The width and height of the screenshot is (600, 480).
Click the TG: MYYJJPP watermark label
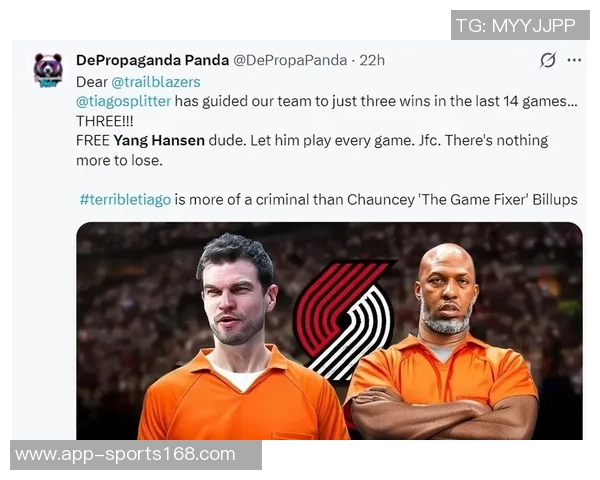[x=520, y=25]
